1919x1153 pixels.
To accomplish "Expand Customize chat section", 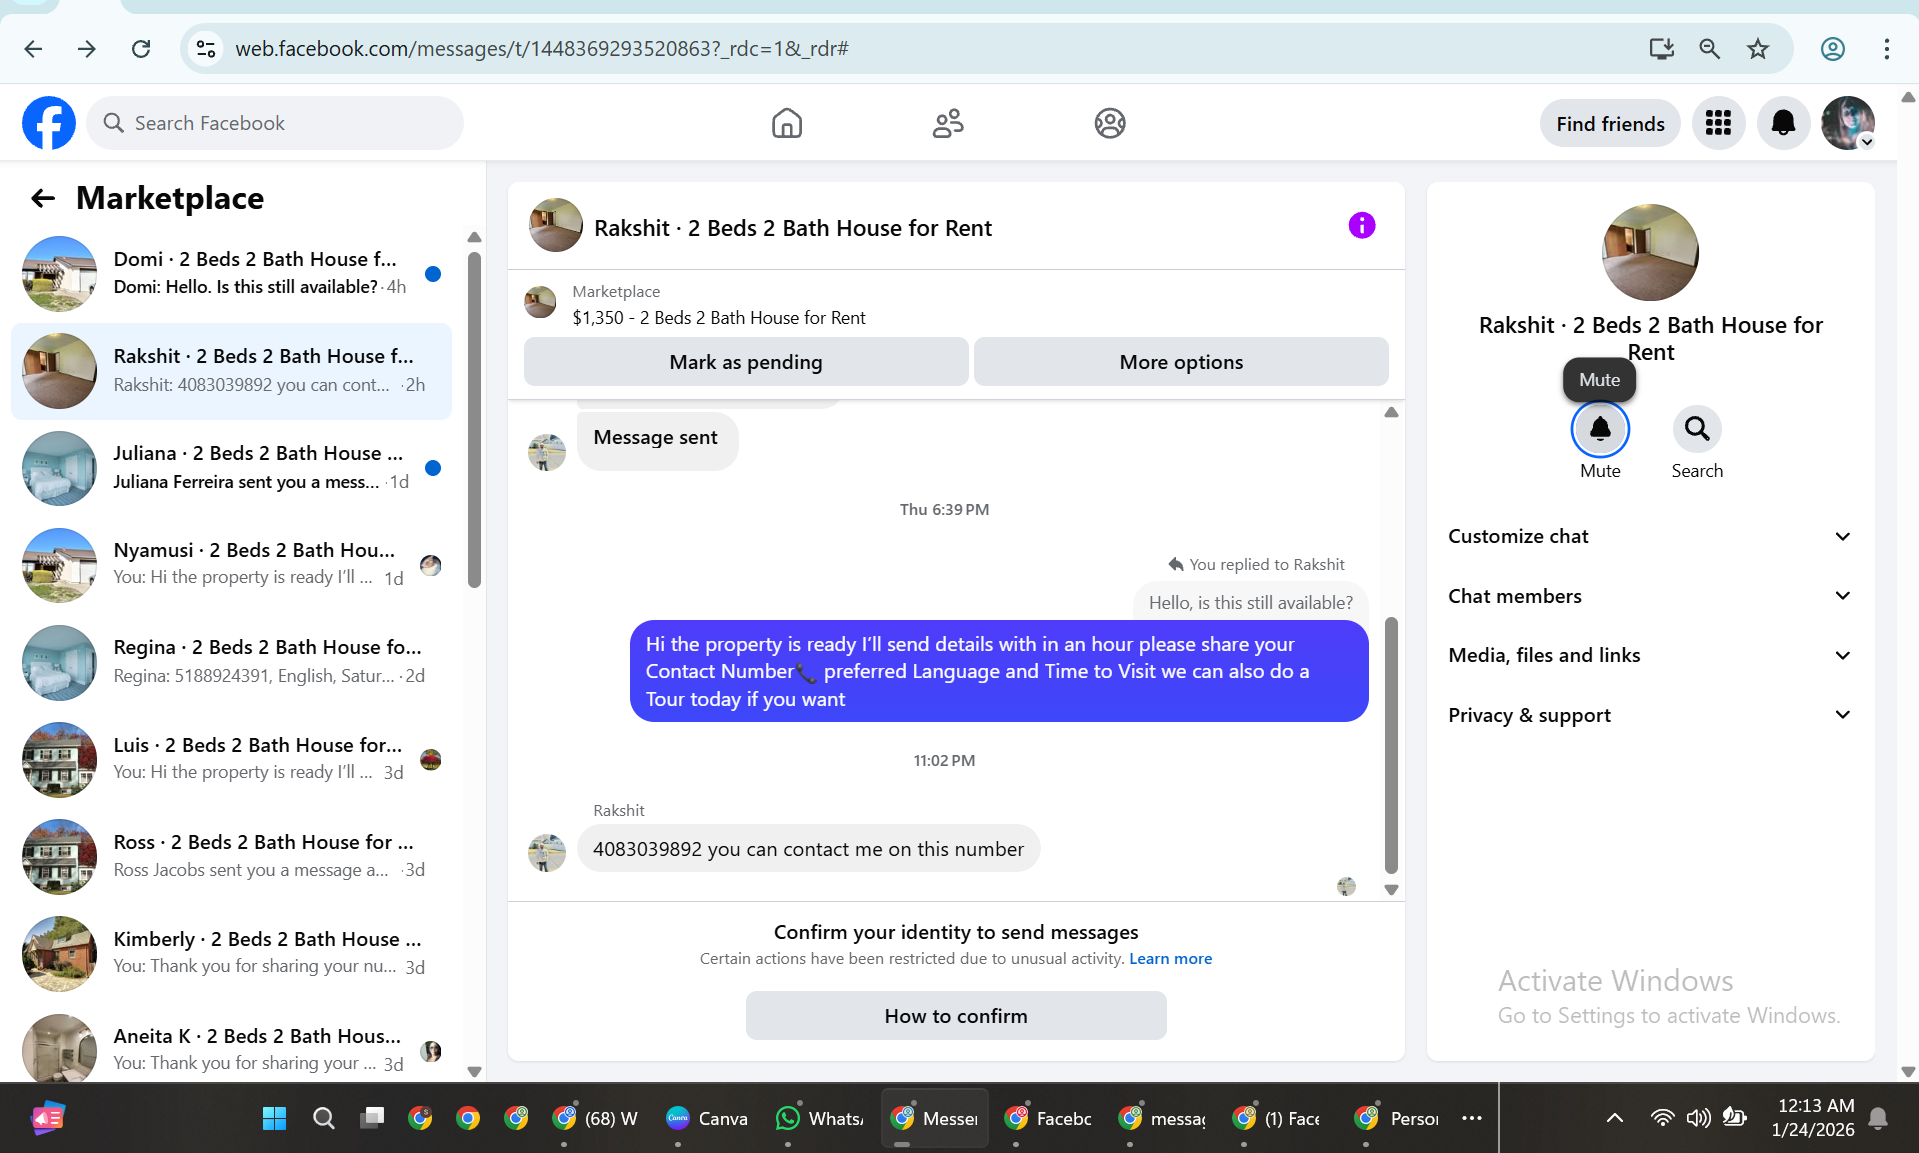I will [x=1650, y=537].
